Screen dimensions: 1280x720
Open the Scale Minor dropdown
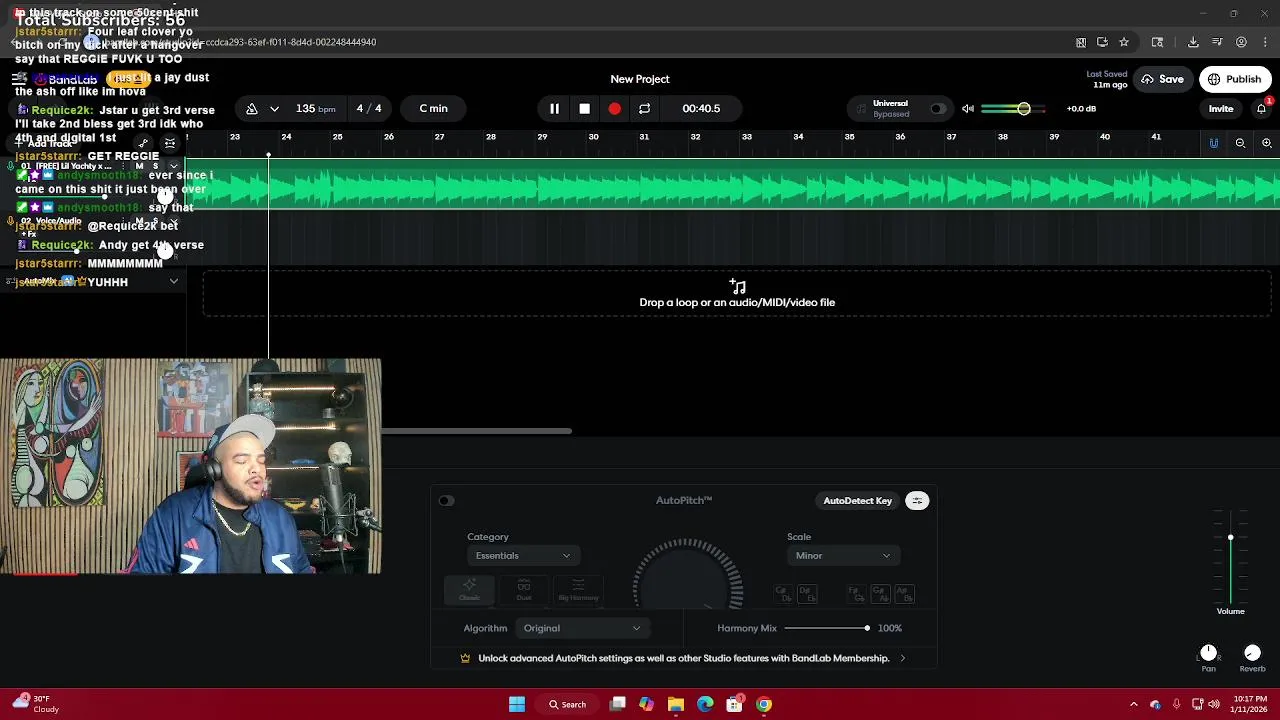(x=843, y=556)
